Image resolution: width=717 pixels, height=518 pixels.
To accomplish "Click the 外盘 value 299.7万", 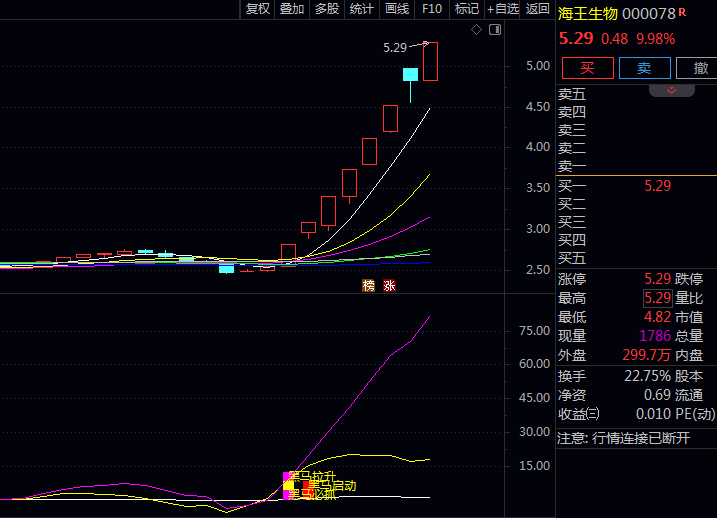I will point(647,355).
